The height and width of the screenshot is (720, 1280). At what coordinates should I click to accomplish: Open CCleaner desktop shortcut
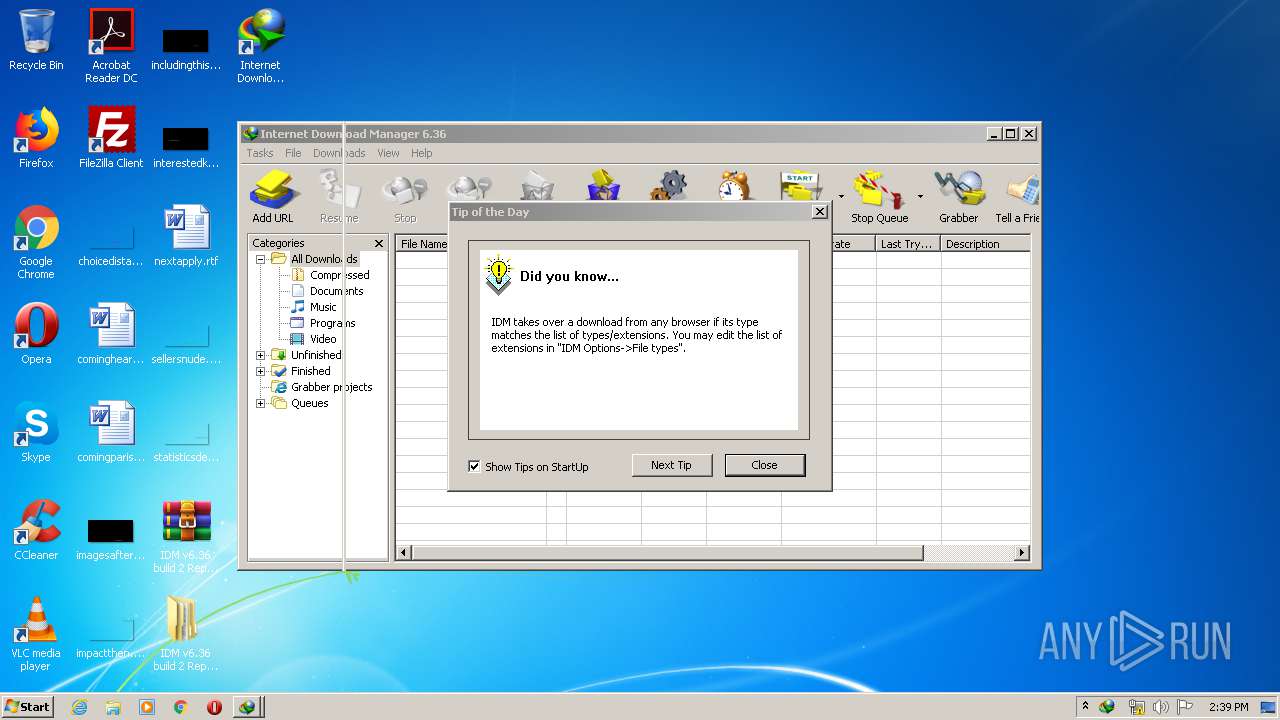(36, 530)
